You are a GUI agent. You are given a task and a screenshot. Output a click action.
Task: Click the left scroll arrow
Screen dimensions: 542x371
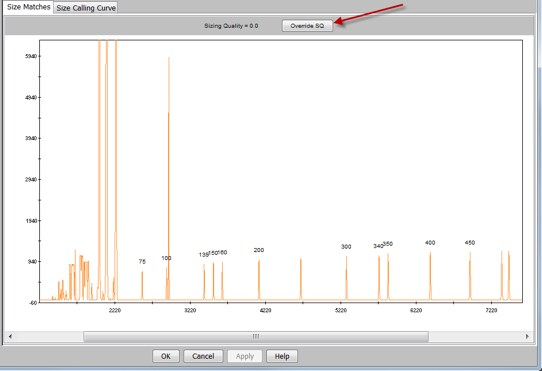pos(10,336)
